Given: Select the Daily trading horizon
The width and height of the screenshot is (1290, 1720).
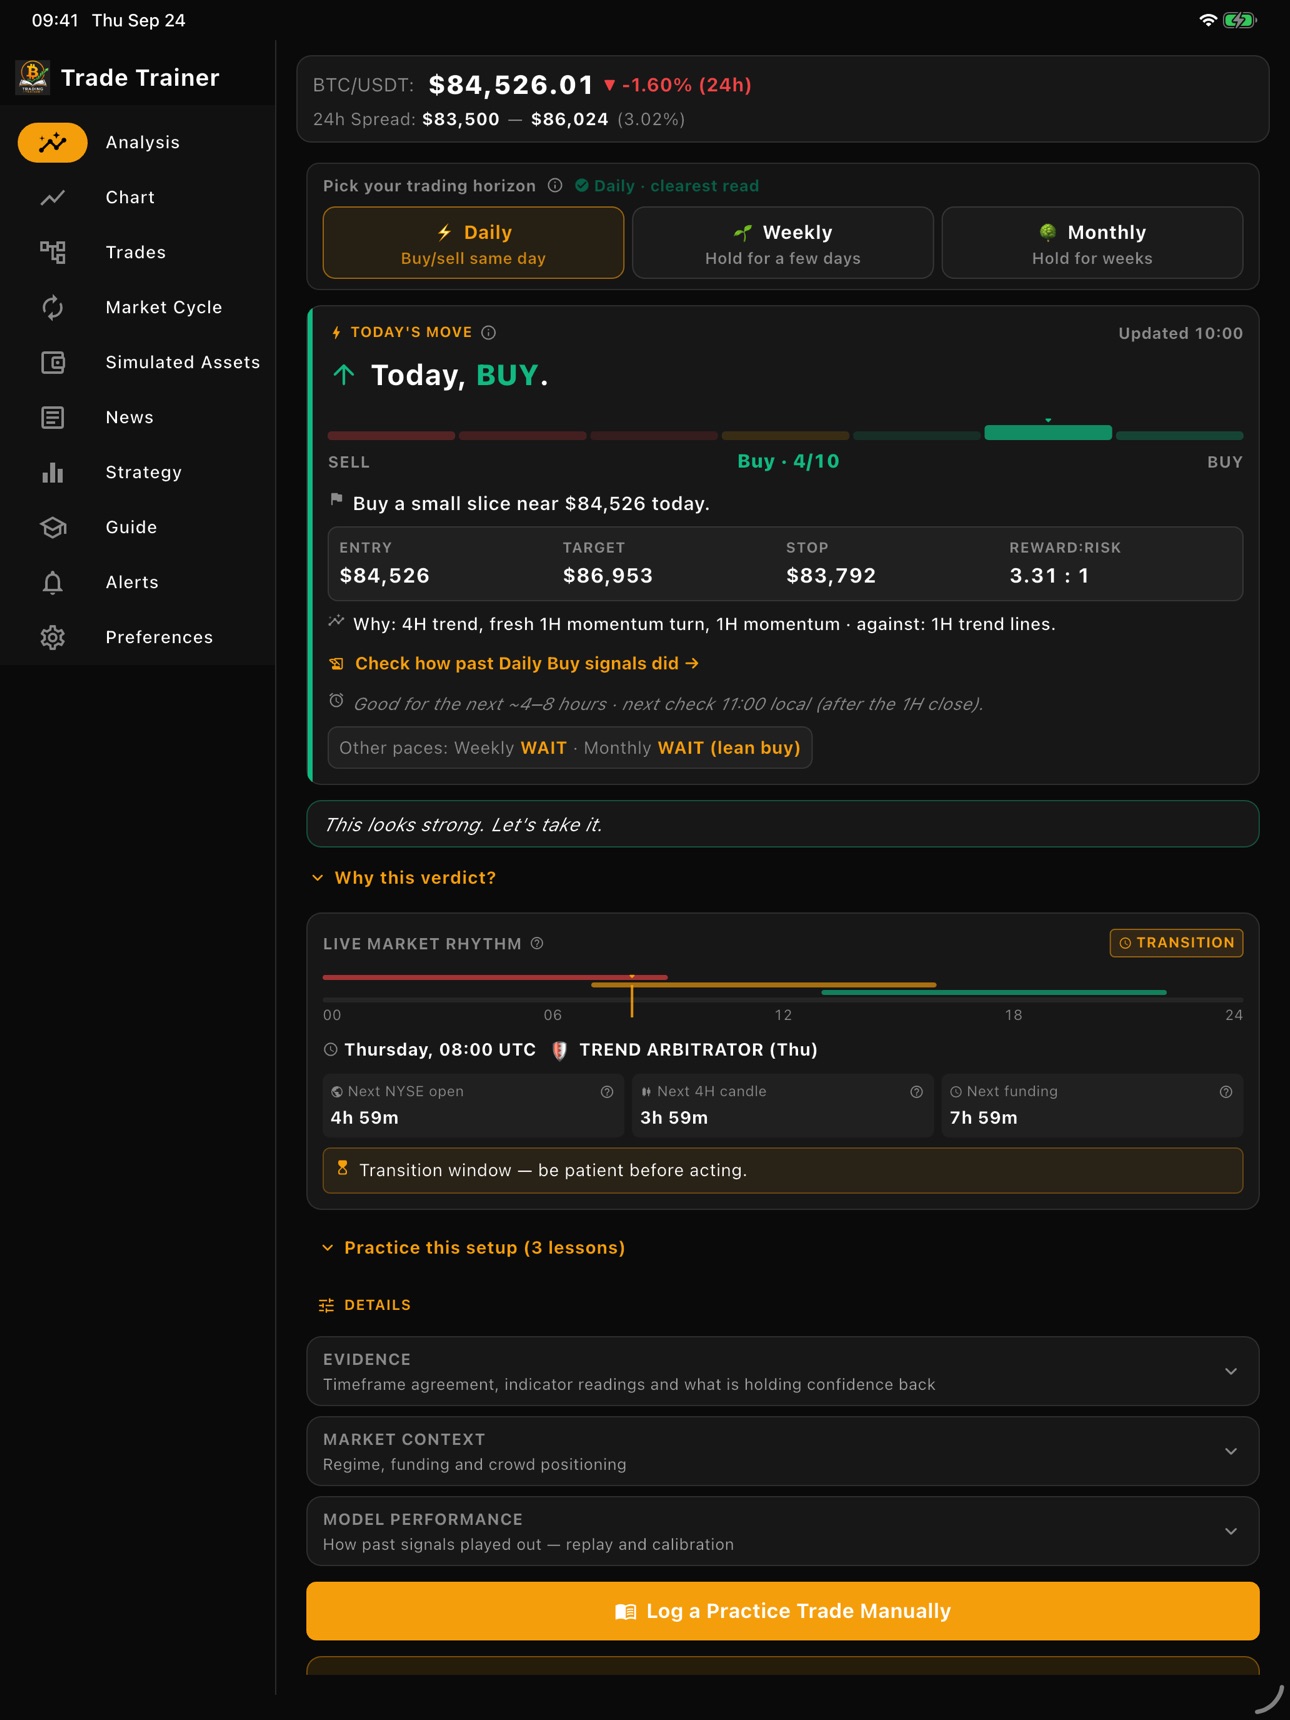Looking at the screenshot, I should point(473,243).
